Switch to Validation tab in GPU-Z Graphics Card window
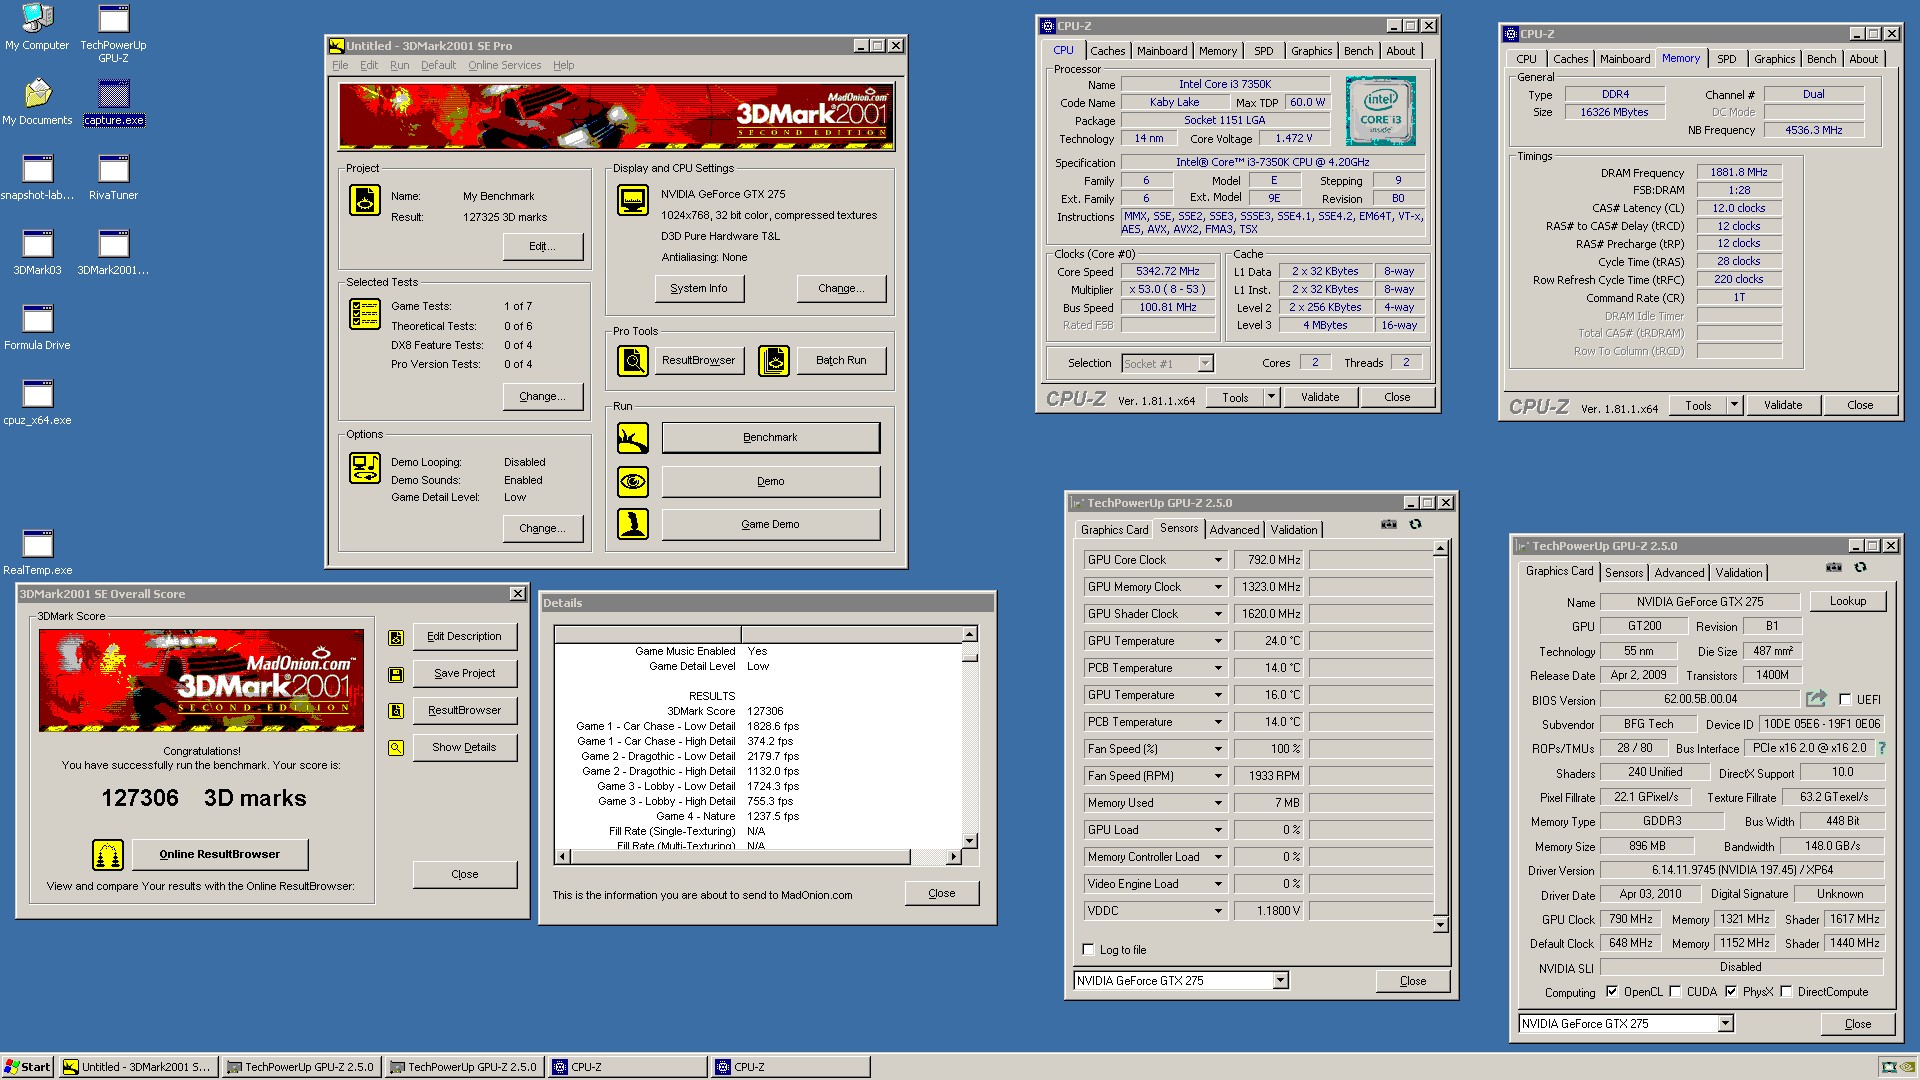Screen dimensions: 1920x1080 pos(1739,573)
